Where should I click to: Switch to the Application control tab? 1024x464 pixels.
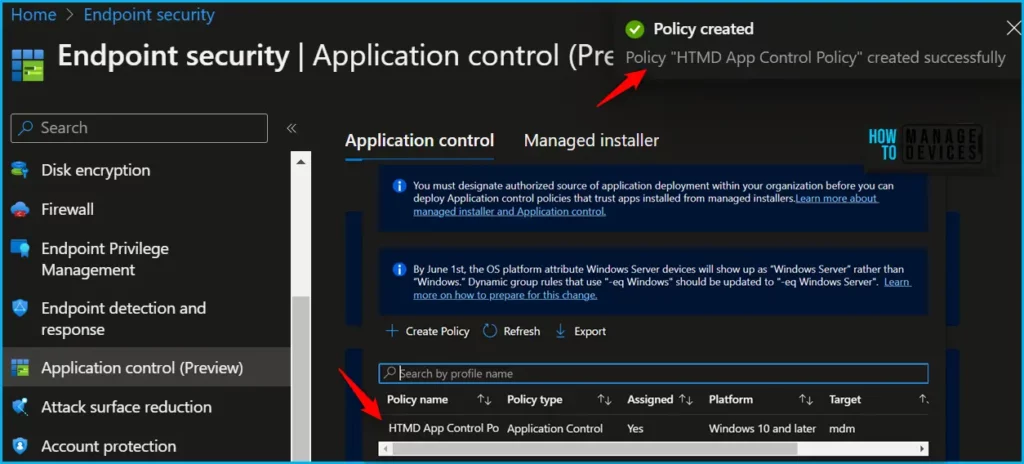(x=419, y=141)
